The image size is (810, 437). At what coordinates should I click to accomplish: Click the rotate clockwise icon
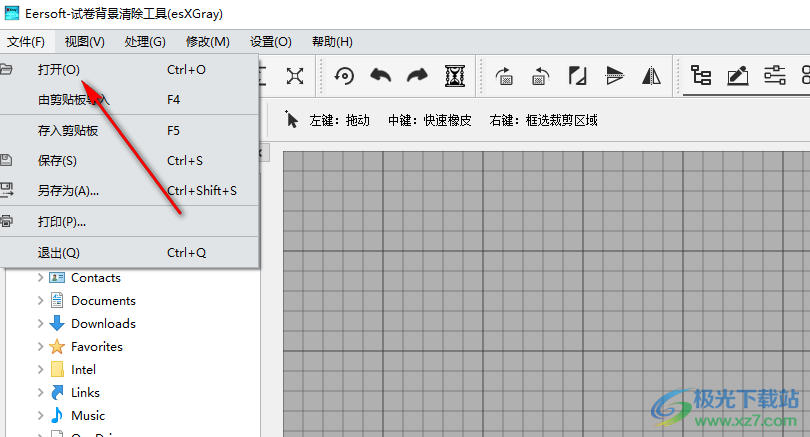pyautogui.click(x=504, y=76)
